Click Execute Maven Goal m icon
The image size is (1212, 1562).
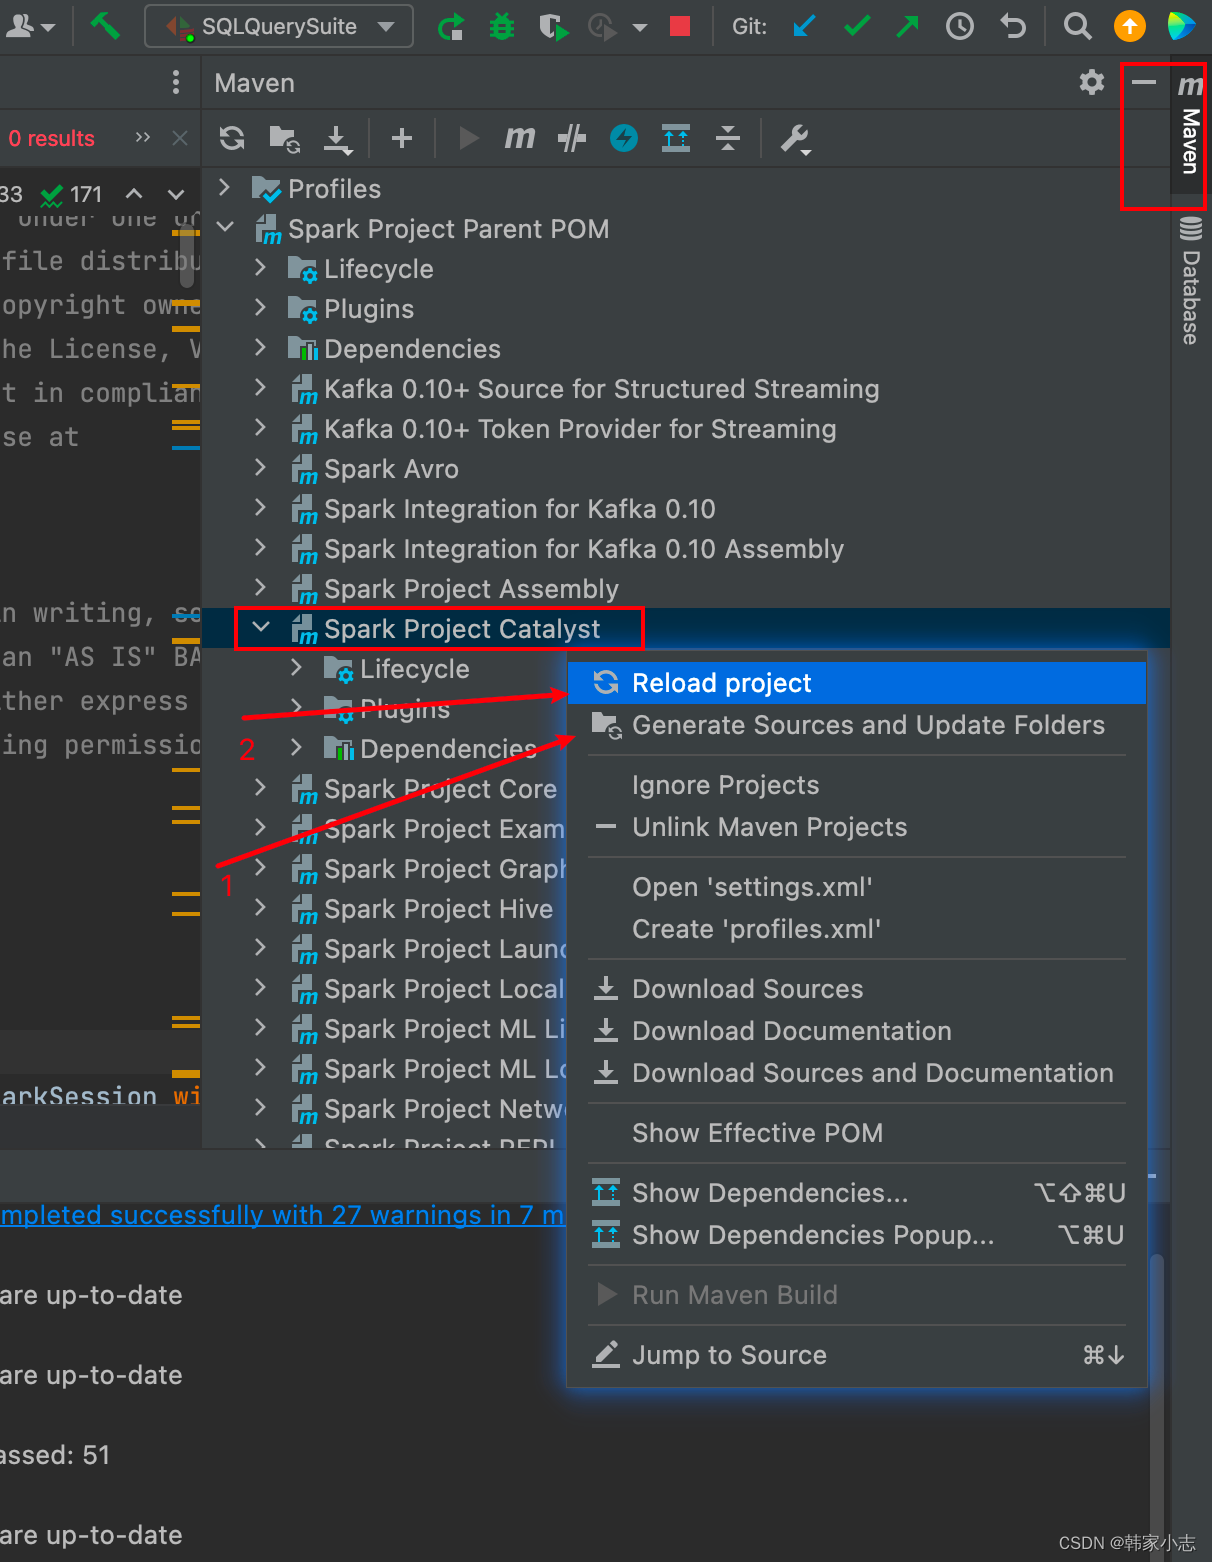(x=519, y=138)
